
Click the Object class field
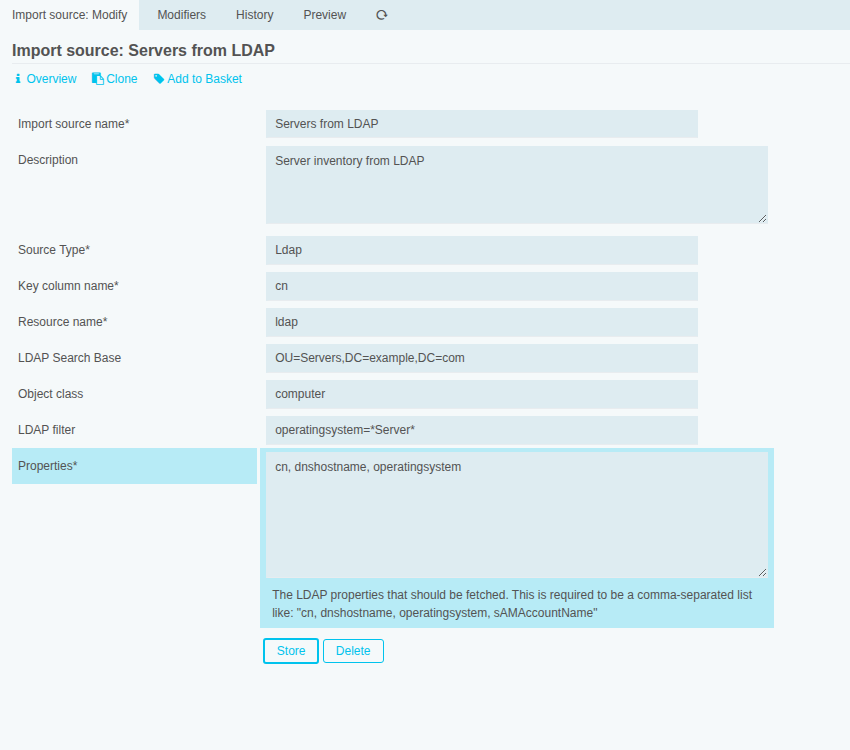point(481,395)
